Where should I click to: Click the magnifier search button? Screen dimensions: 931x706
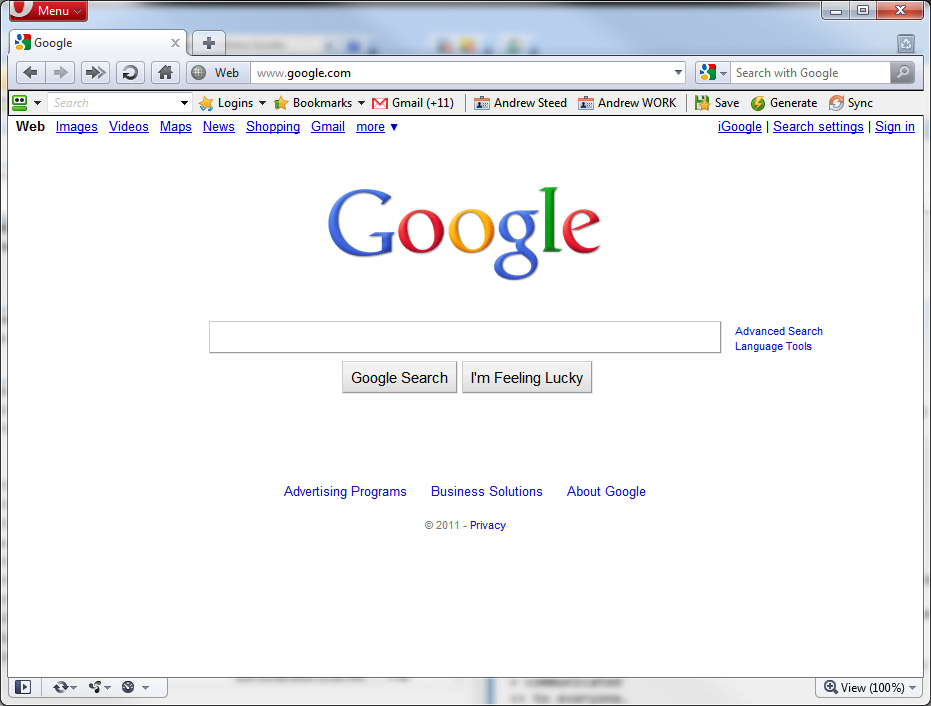click(x=902, y=72)
